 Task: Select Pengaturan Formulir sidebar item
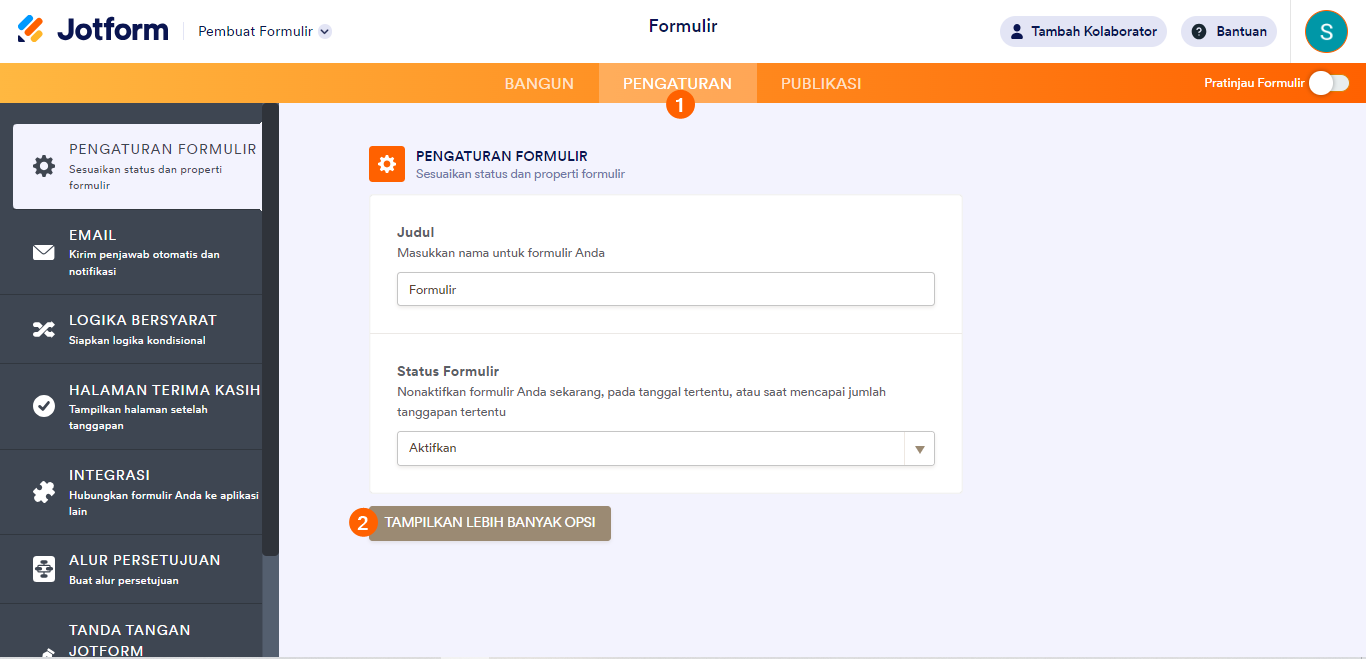click(137, 166)
